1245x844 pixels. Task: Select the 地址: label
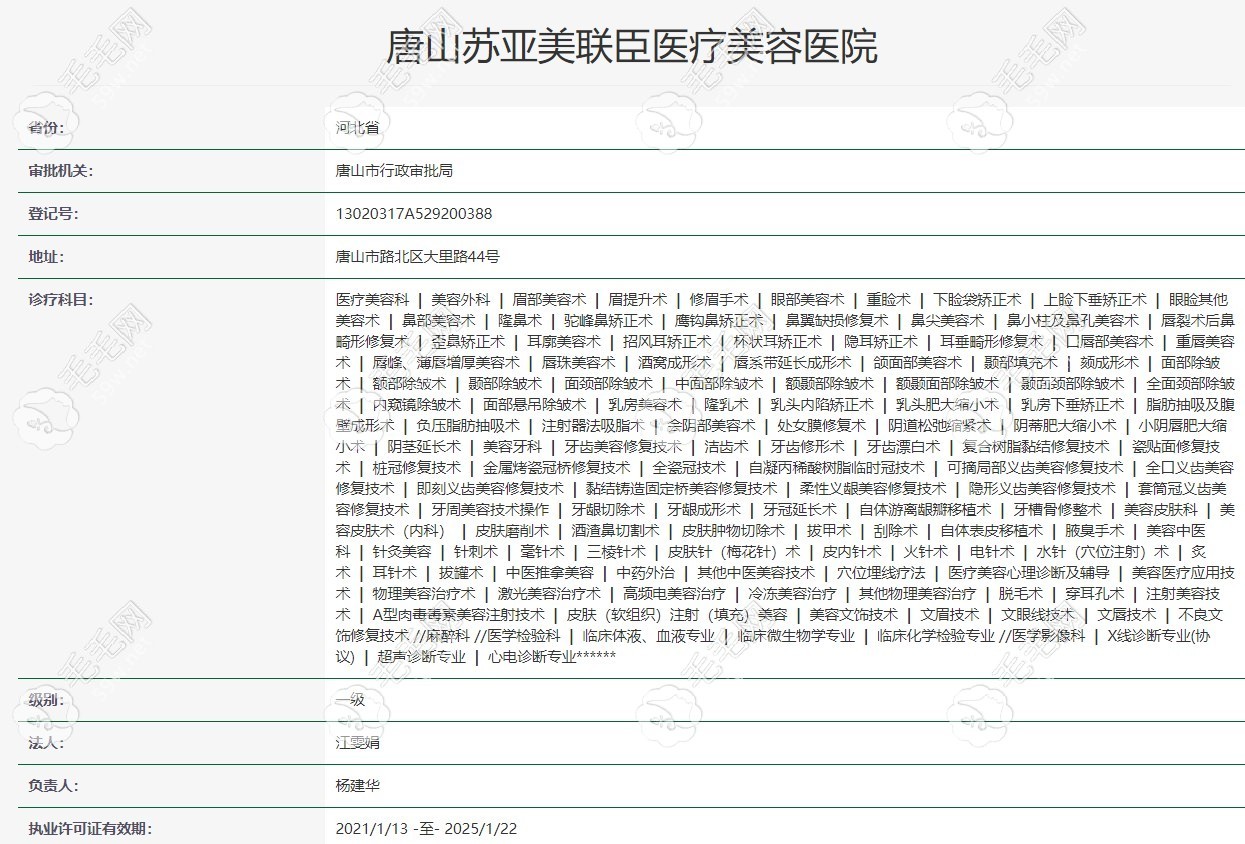click(47, 257)
